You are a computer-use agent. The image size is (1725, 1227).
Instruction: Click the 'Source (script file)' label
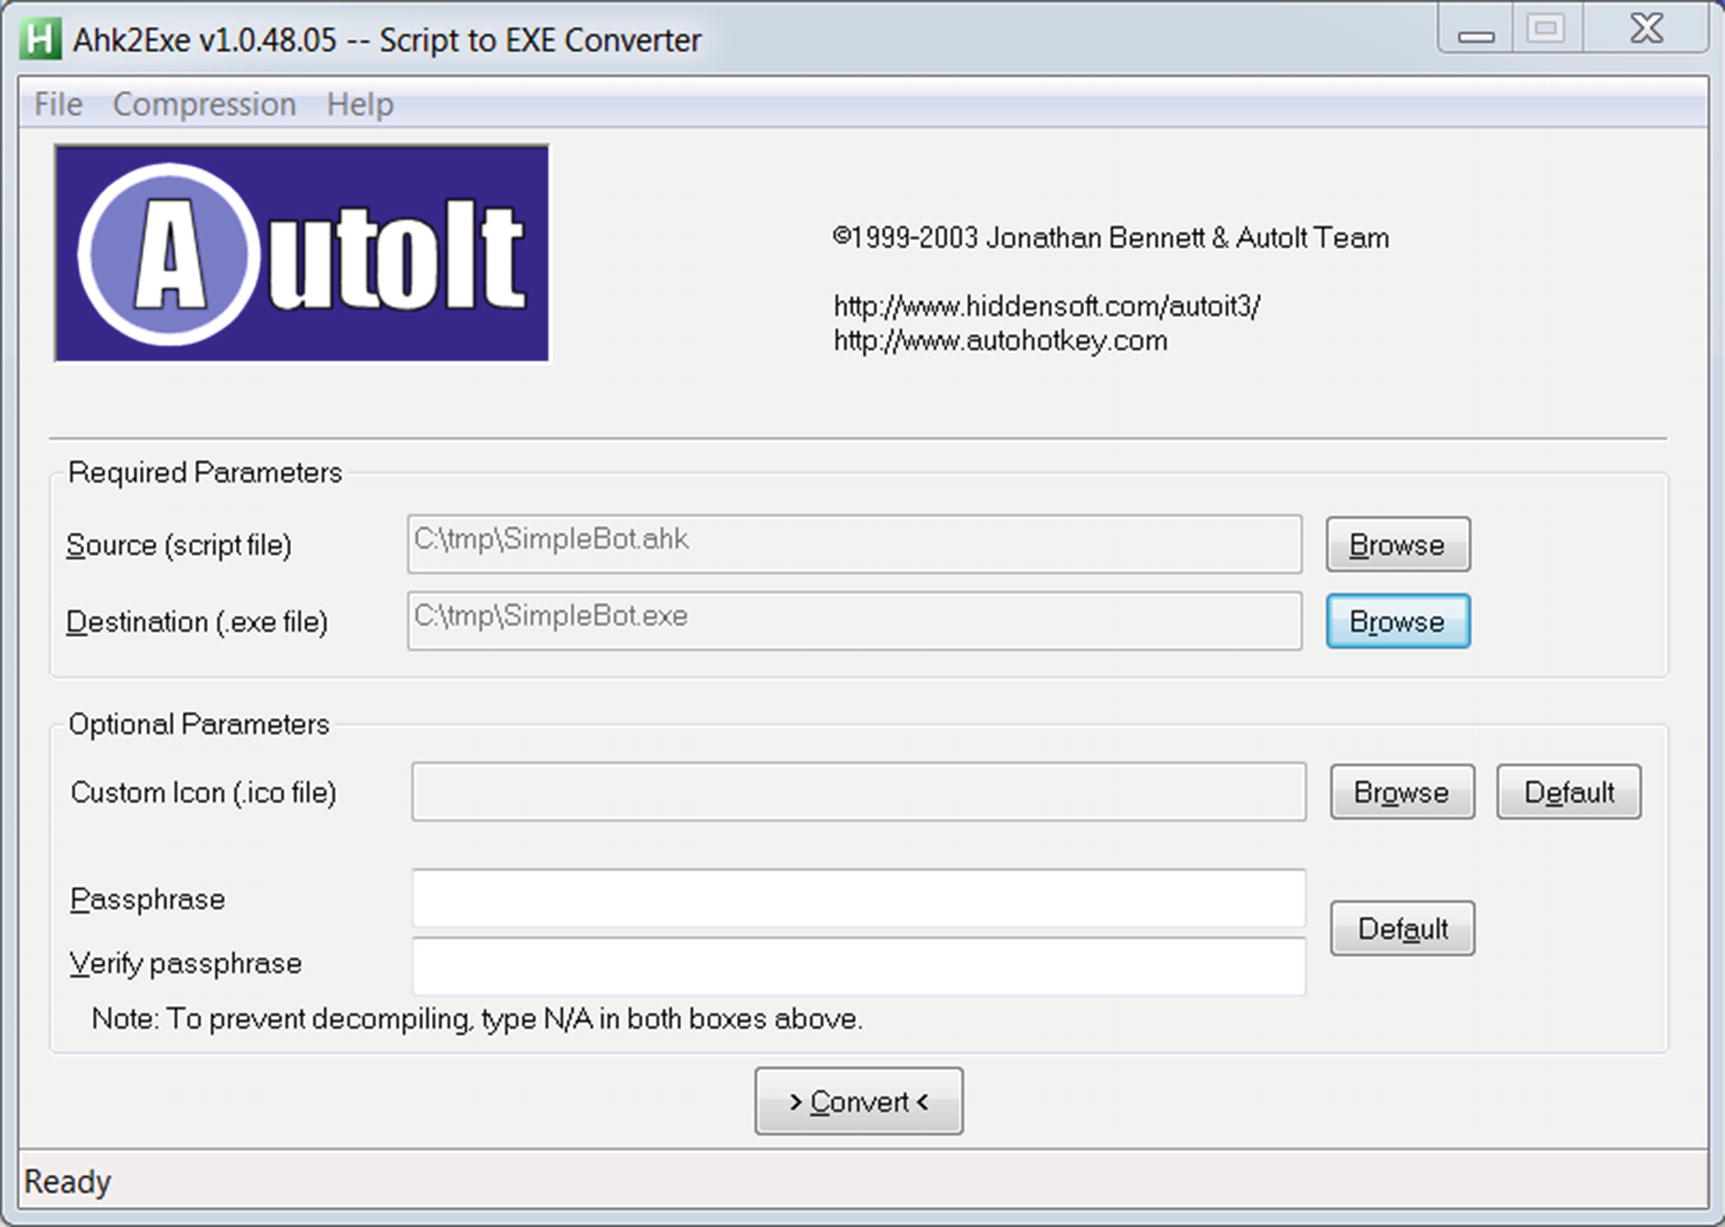[179, 545]
